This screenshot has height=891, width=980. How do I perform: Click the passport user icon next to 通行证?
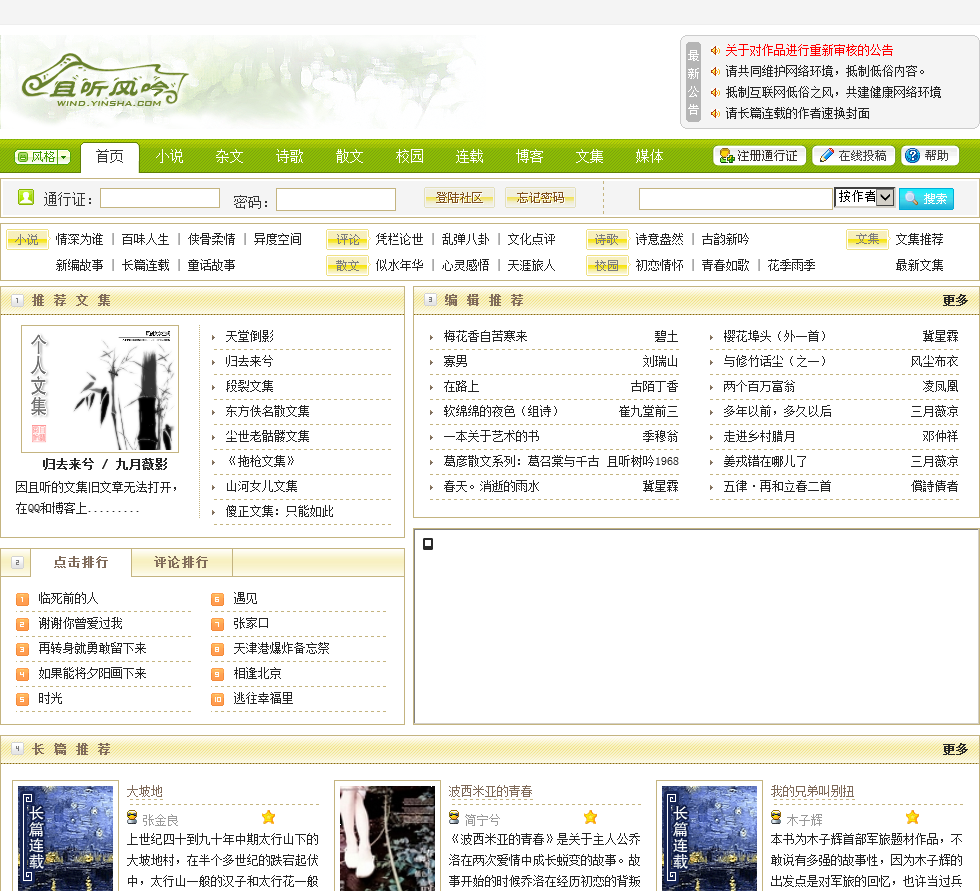pos(26,197)
